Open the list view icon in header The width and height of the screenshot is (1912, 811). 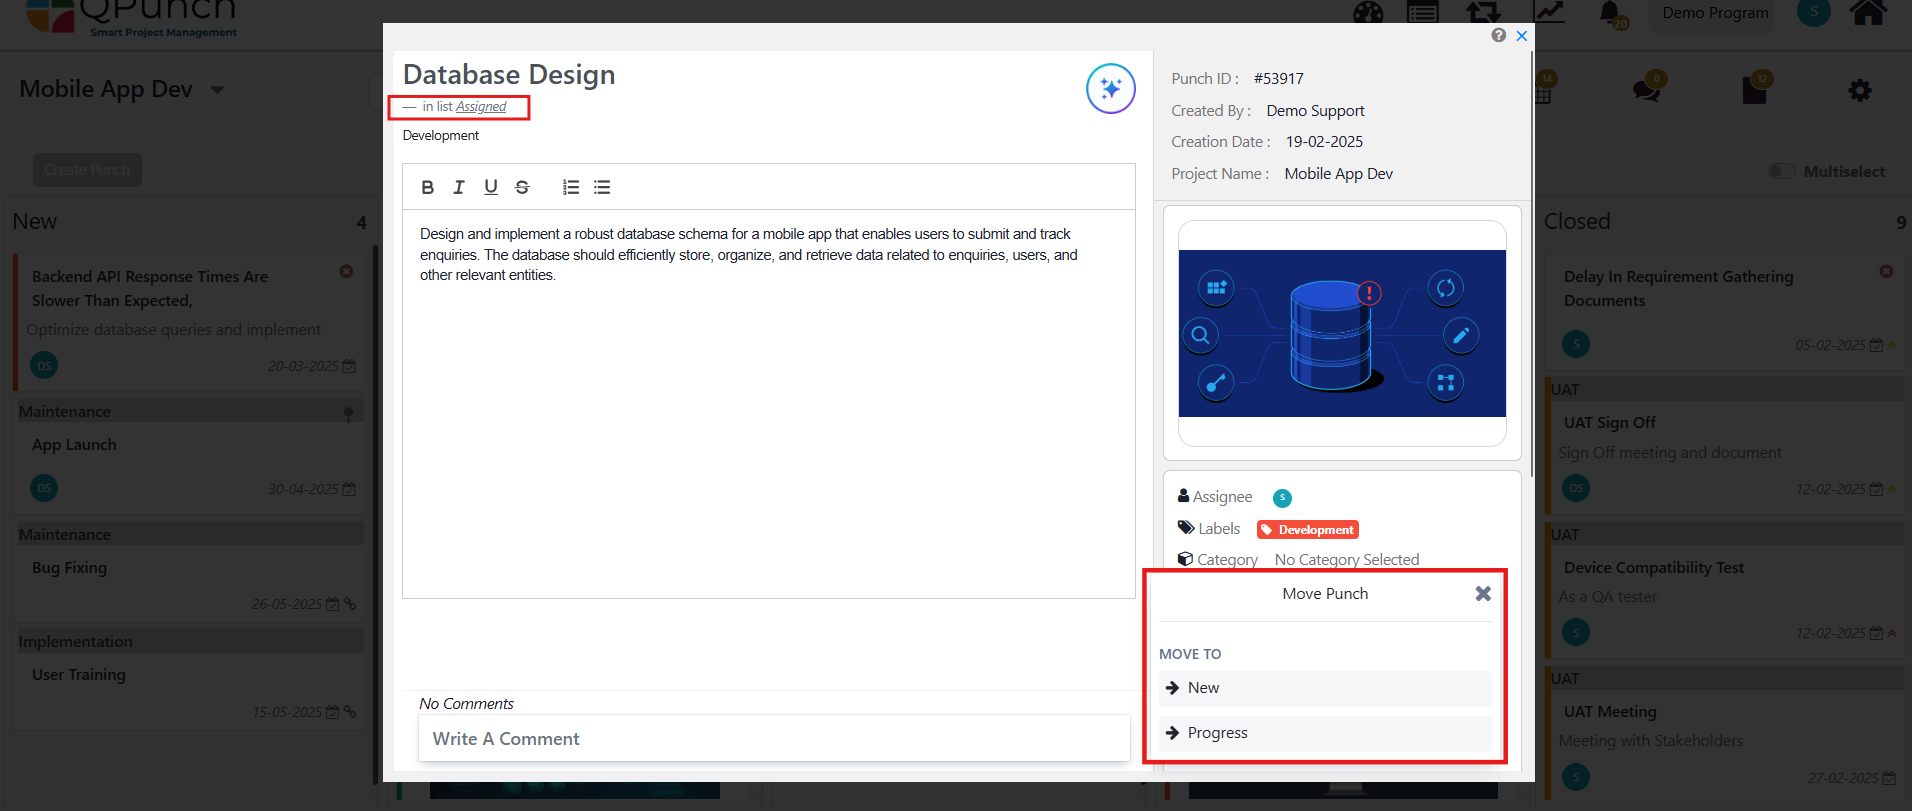(1423, 13)
